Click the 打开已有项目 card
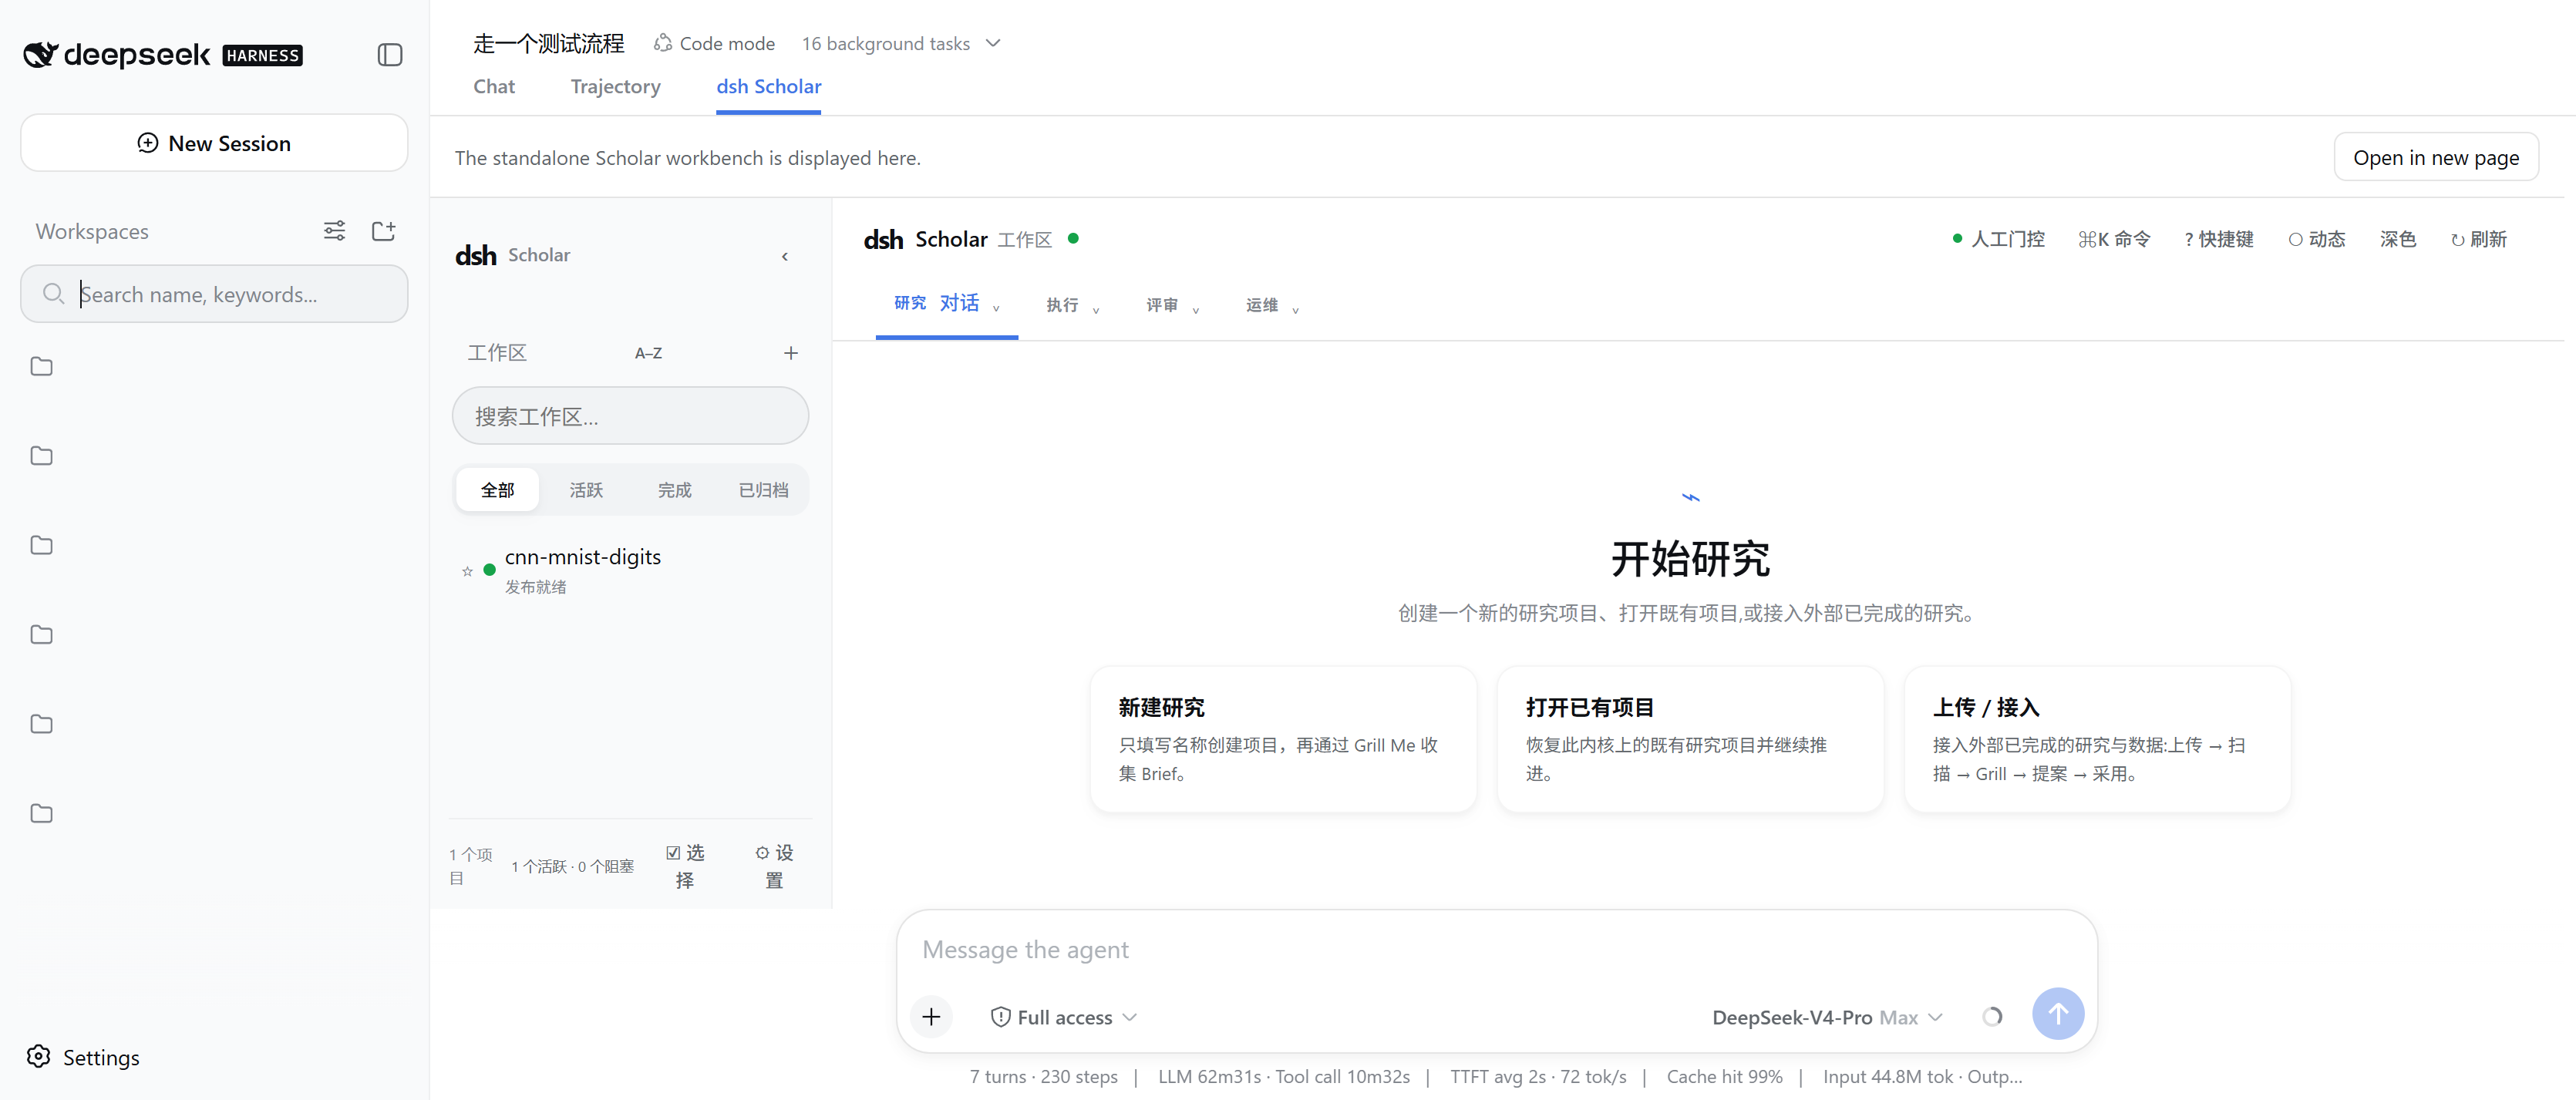 [1690, 739]
